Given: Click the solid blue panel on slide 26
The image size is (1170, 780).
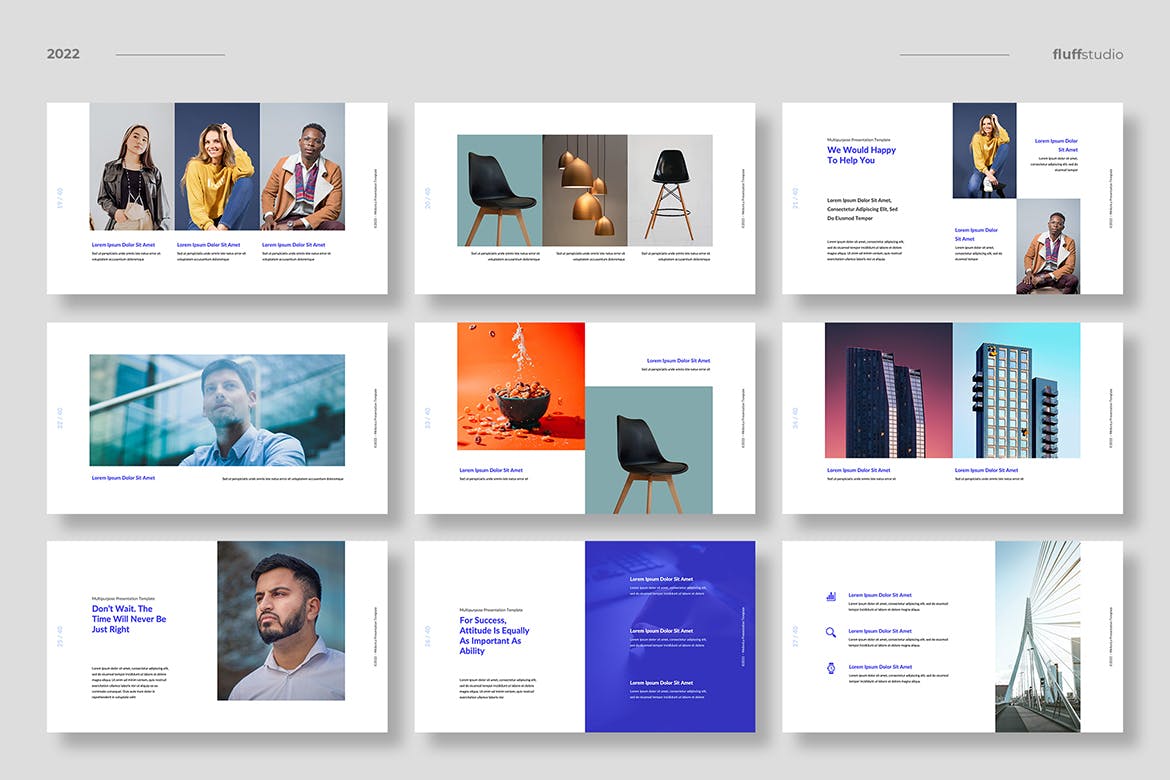Looking at the screenshot, I should pos(670,636).
